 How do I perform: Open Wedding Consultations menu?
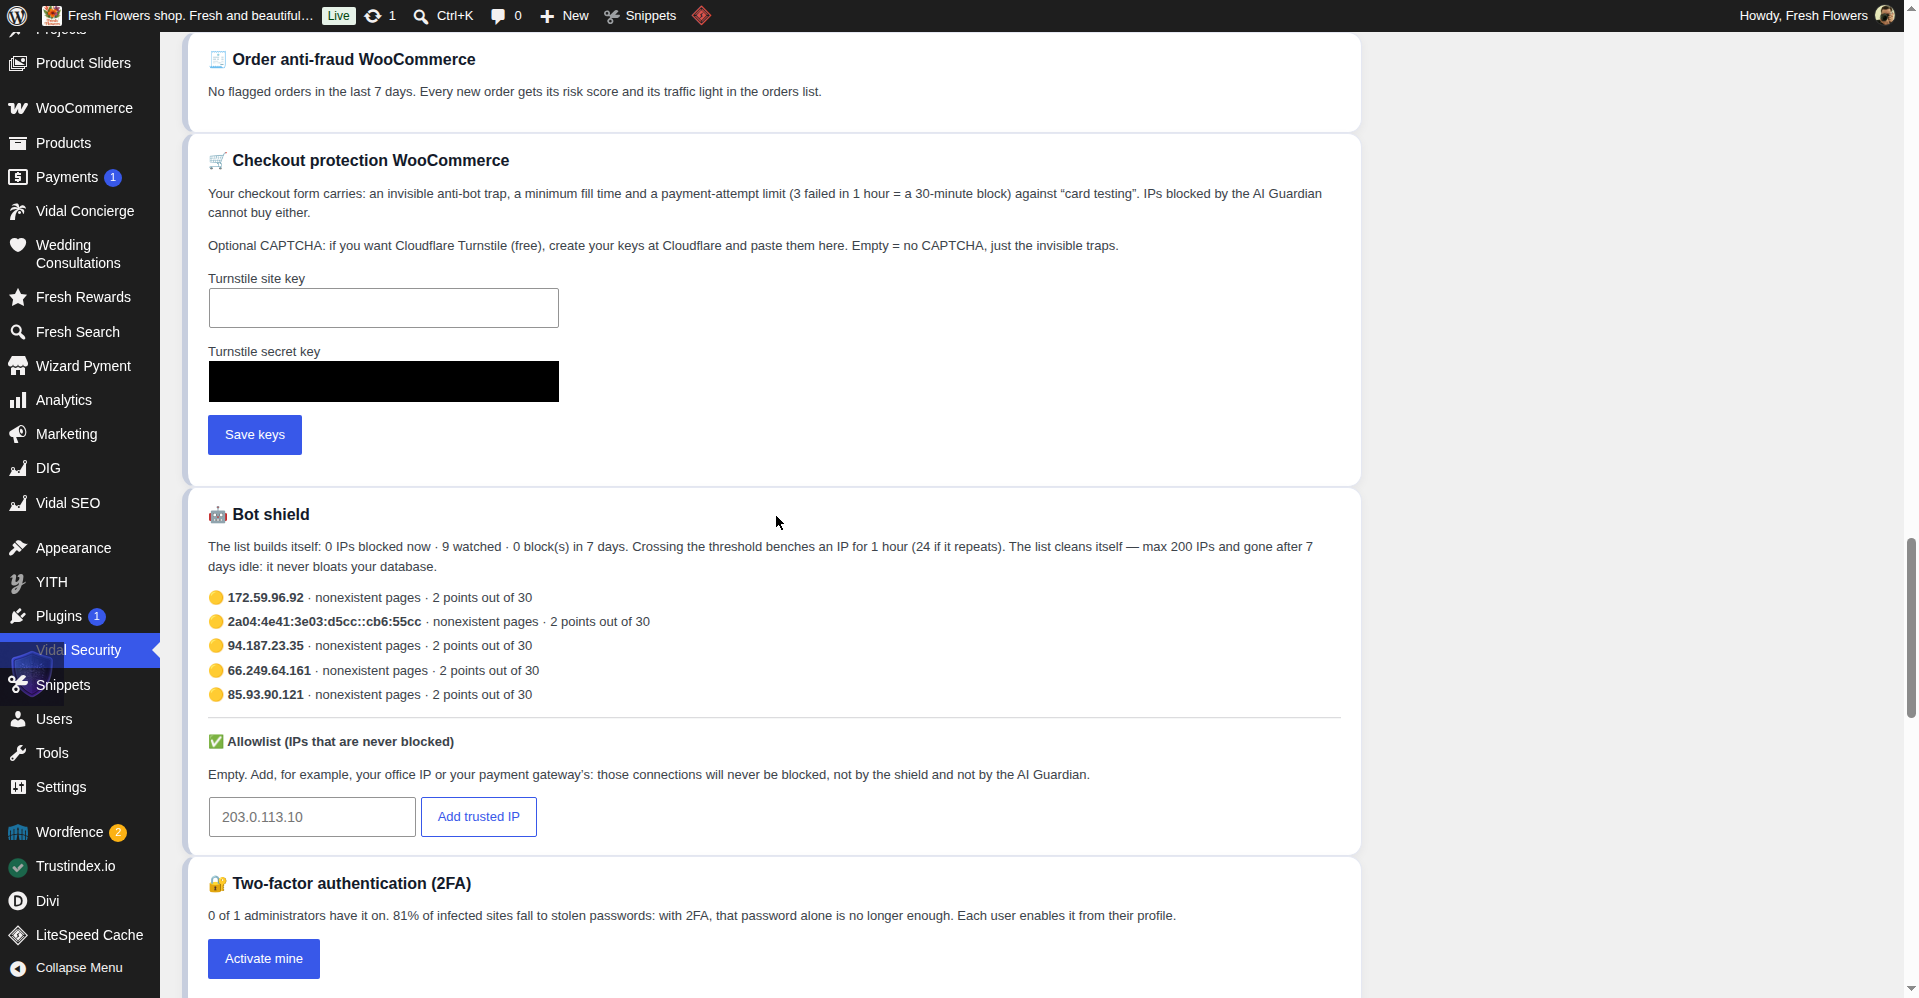[80, 254]
